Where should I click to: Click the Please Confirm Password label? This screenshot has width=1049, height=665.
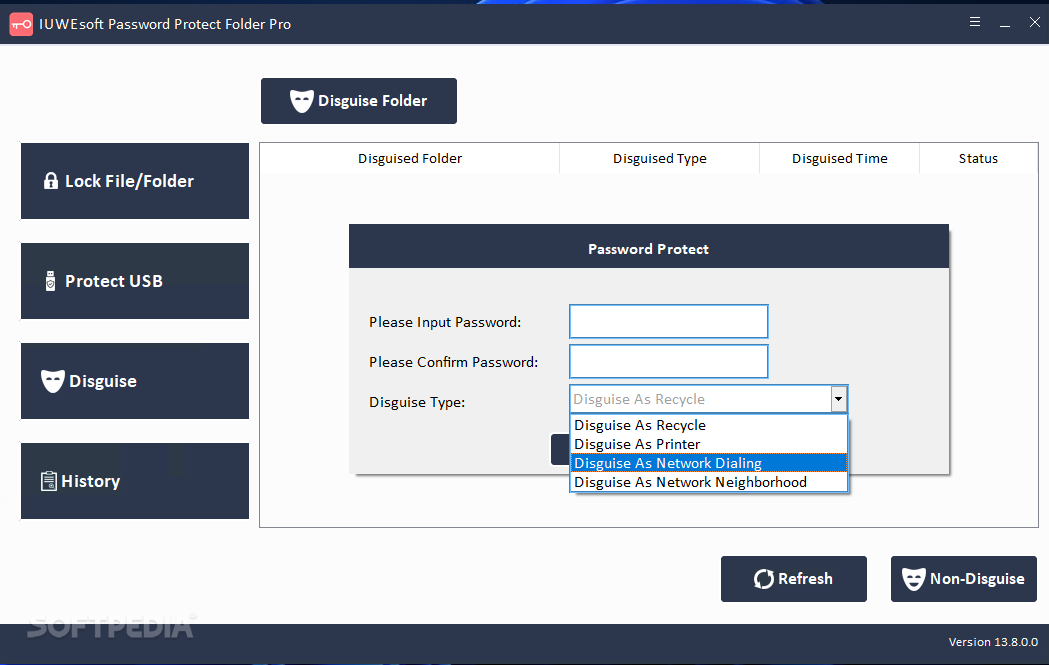click(454, 362)
